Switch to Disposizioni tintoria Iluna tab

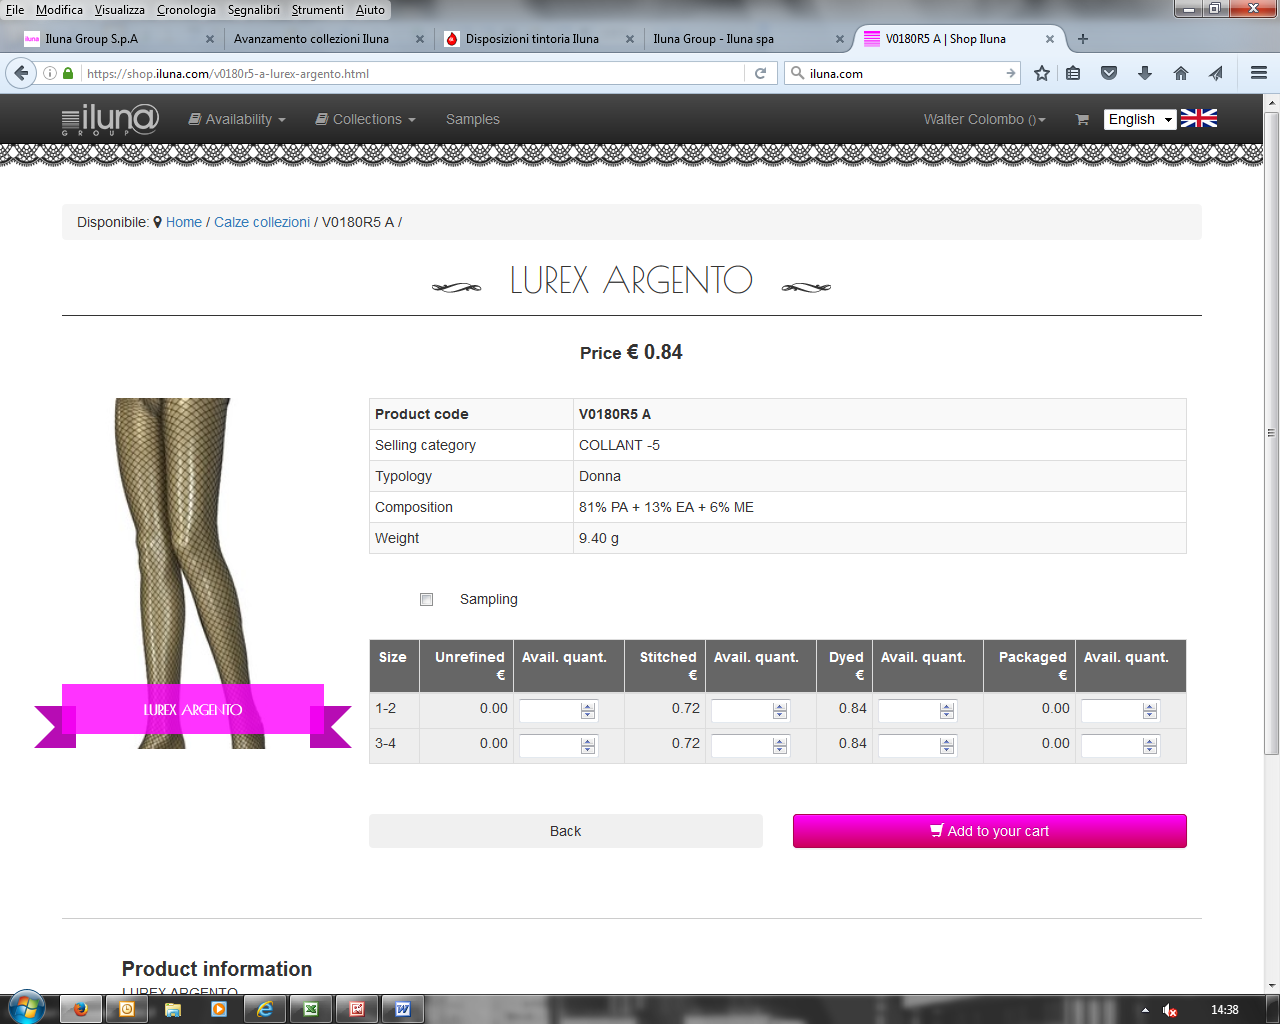coord(532,39)
